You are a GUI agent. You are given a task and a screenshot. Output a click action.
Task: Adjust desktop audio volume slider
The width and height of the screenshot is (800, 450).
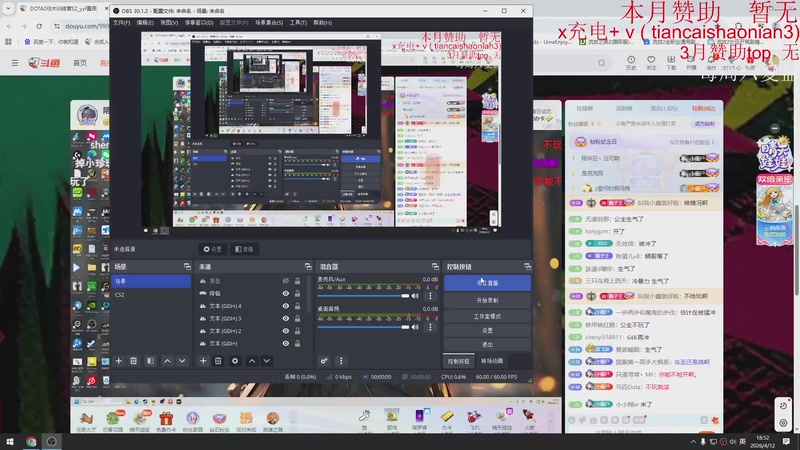363,327
